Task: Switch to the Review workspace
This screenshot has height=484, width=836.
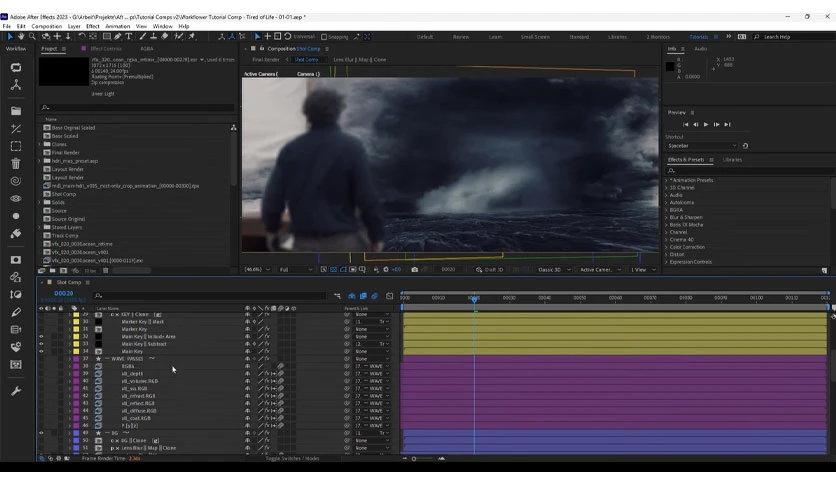Action: coord(461,37)
